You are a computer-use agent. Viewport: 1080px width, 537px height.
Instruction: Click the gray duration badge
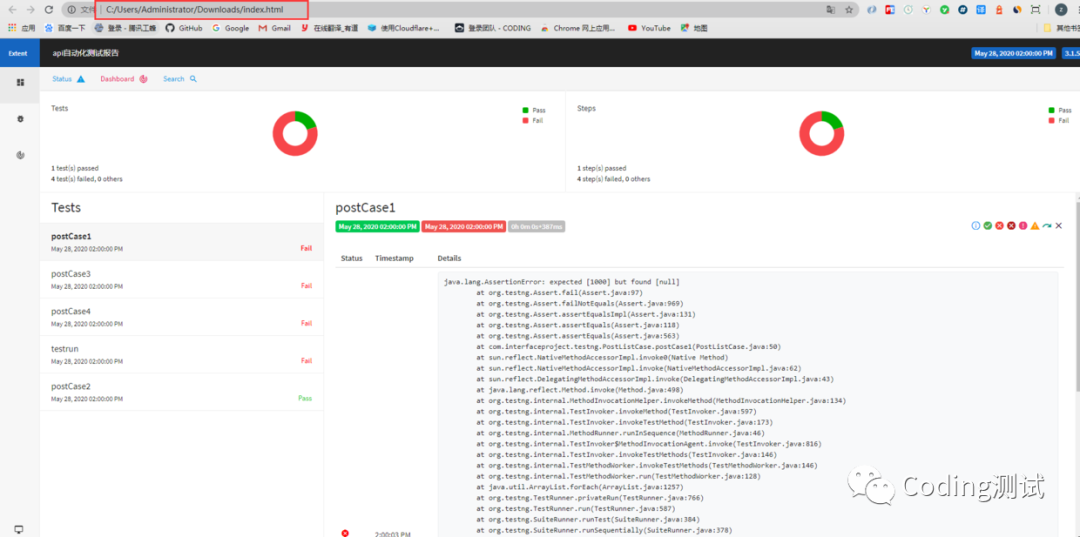[537, 227]
